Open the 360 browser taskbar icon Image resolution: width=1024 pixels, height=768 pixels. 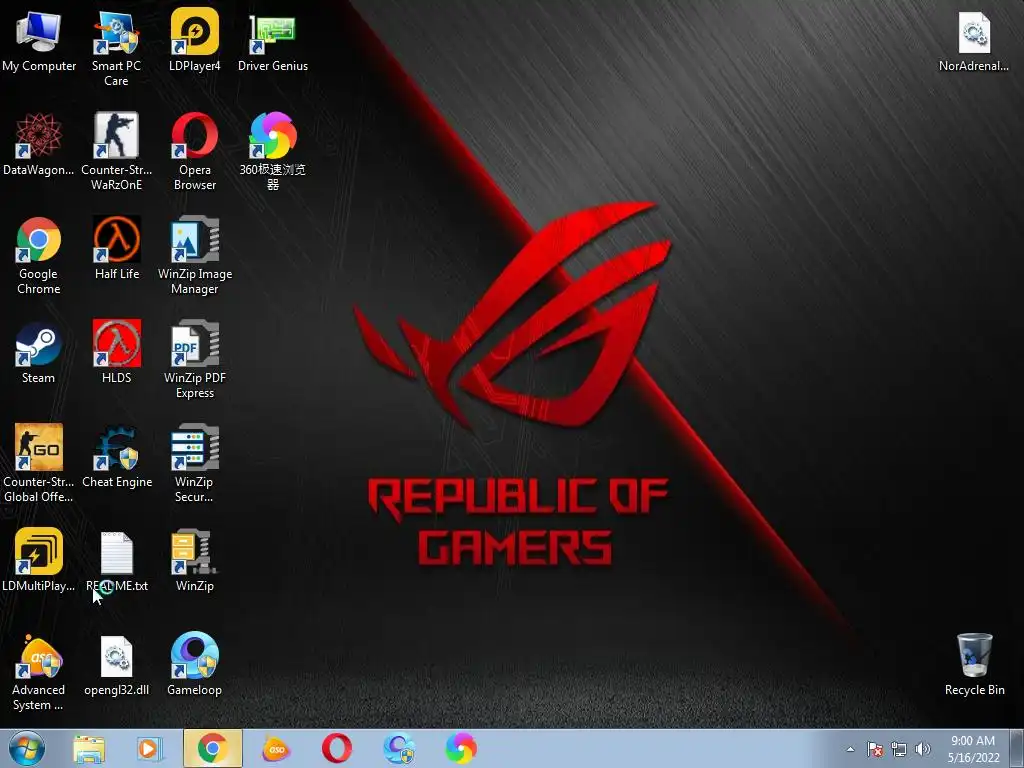coord(461,748)
